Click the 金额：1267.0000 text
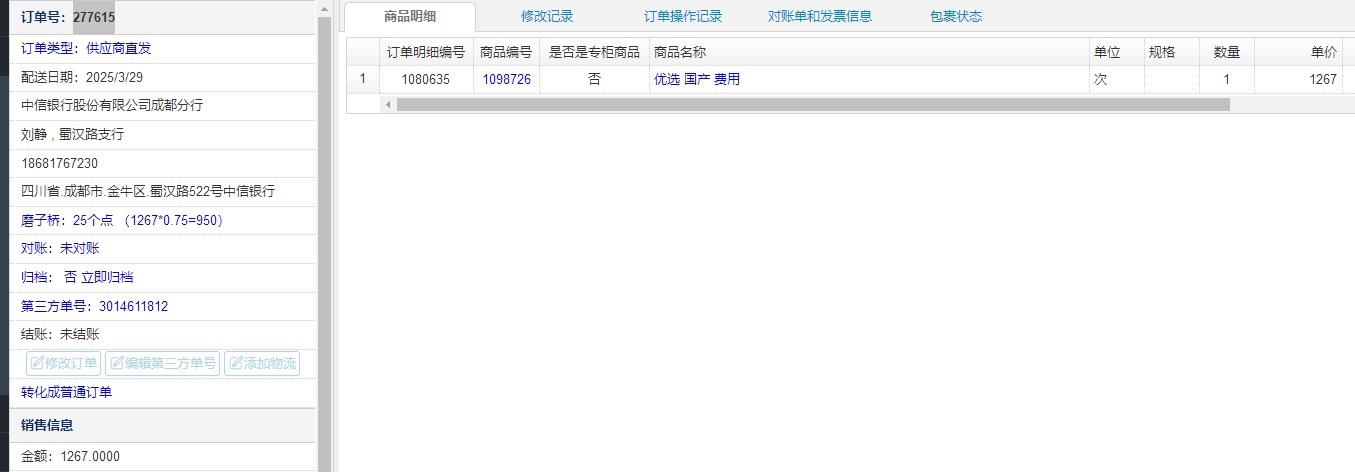 coord(70,456)
